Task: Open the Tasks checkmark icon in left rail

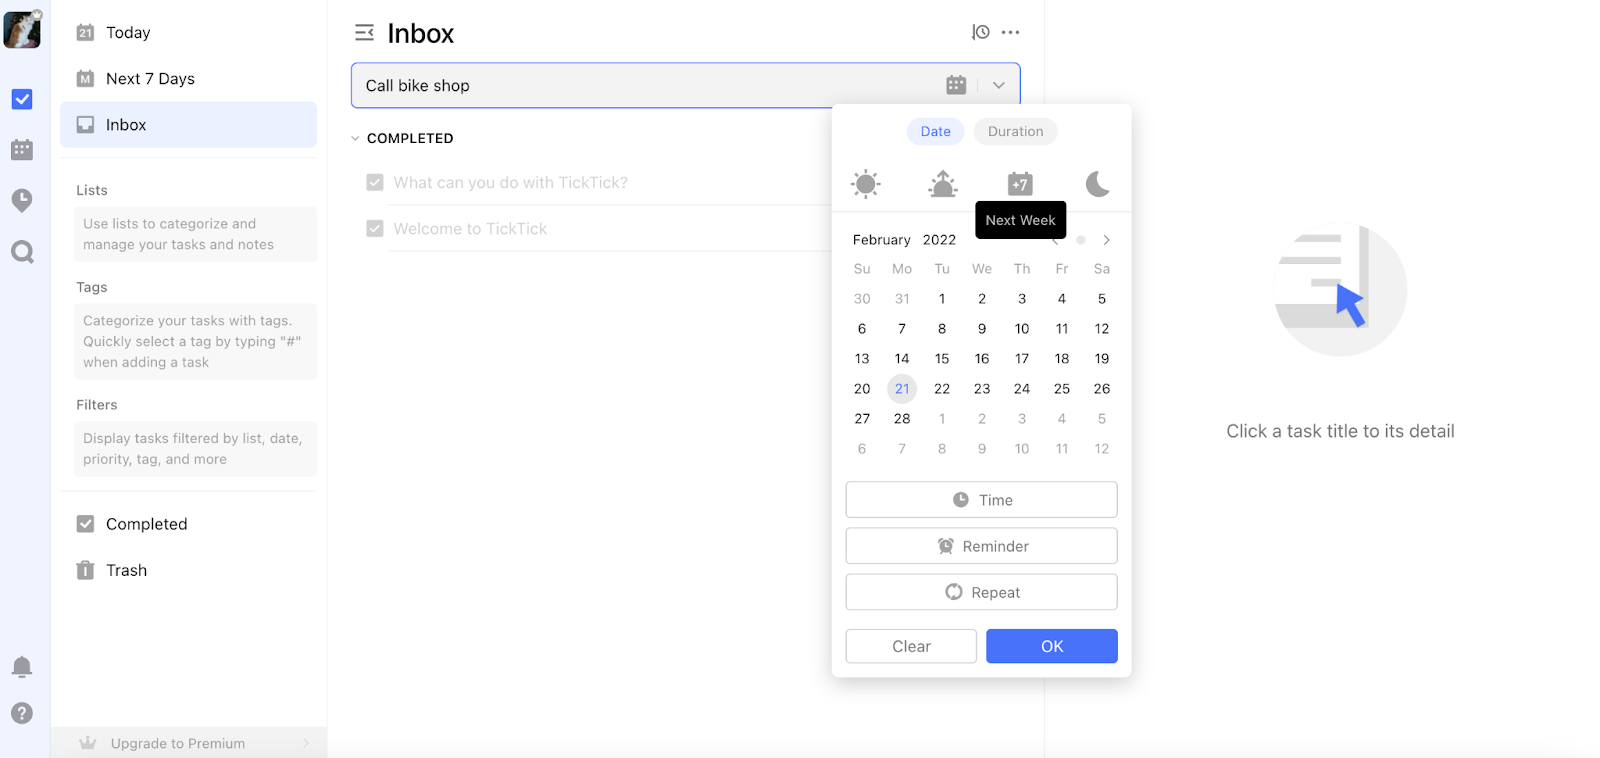Action: pyautogui.click(x=22, y=99)
